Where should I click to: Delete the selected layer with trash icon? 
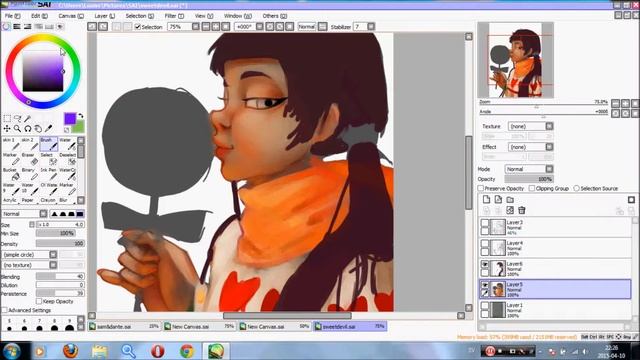(x=522, y=210)
